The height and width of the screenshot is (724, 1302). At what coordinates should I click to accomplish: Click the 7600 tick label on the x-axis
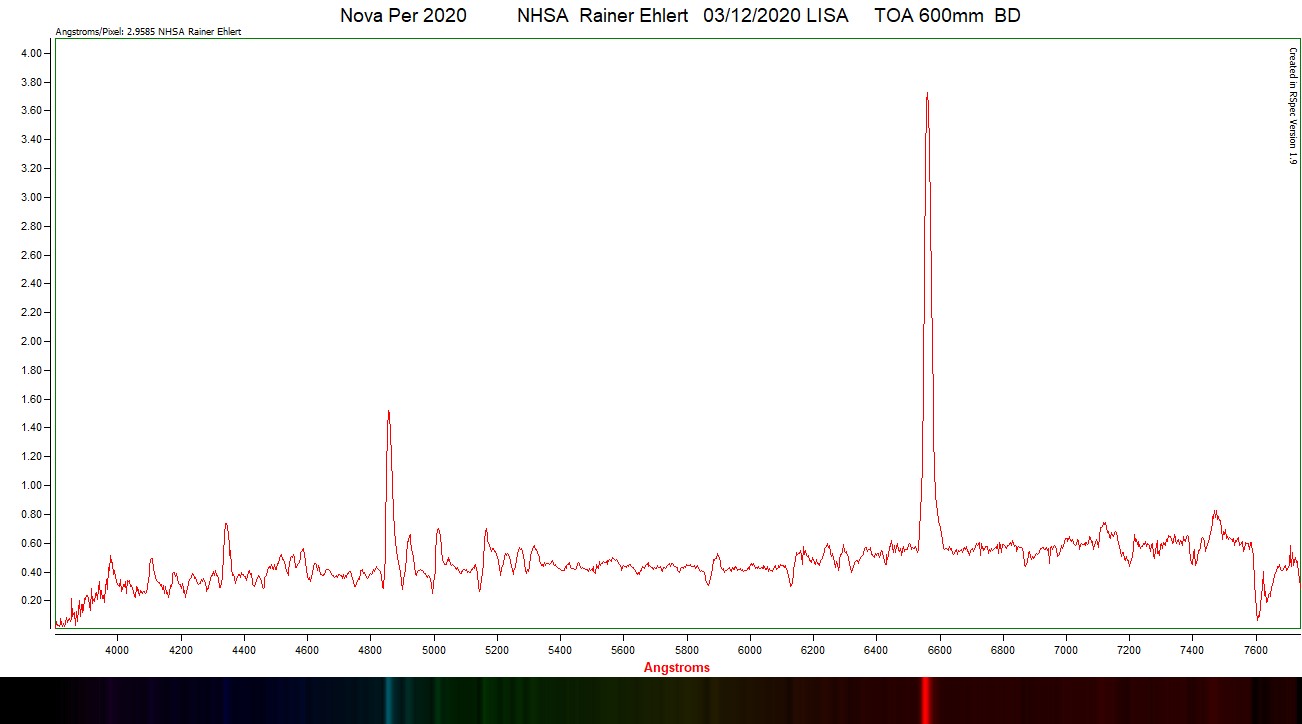[x=1256, y=649]
